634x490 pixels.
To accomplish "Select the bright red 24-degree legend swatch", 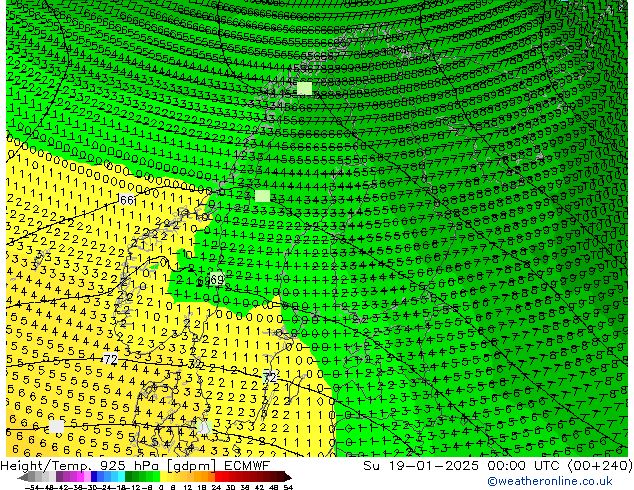I will coord(218,477).
